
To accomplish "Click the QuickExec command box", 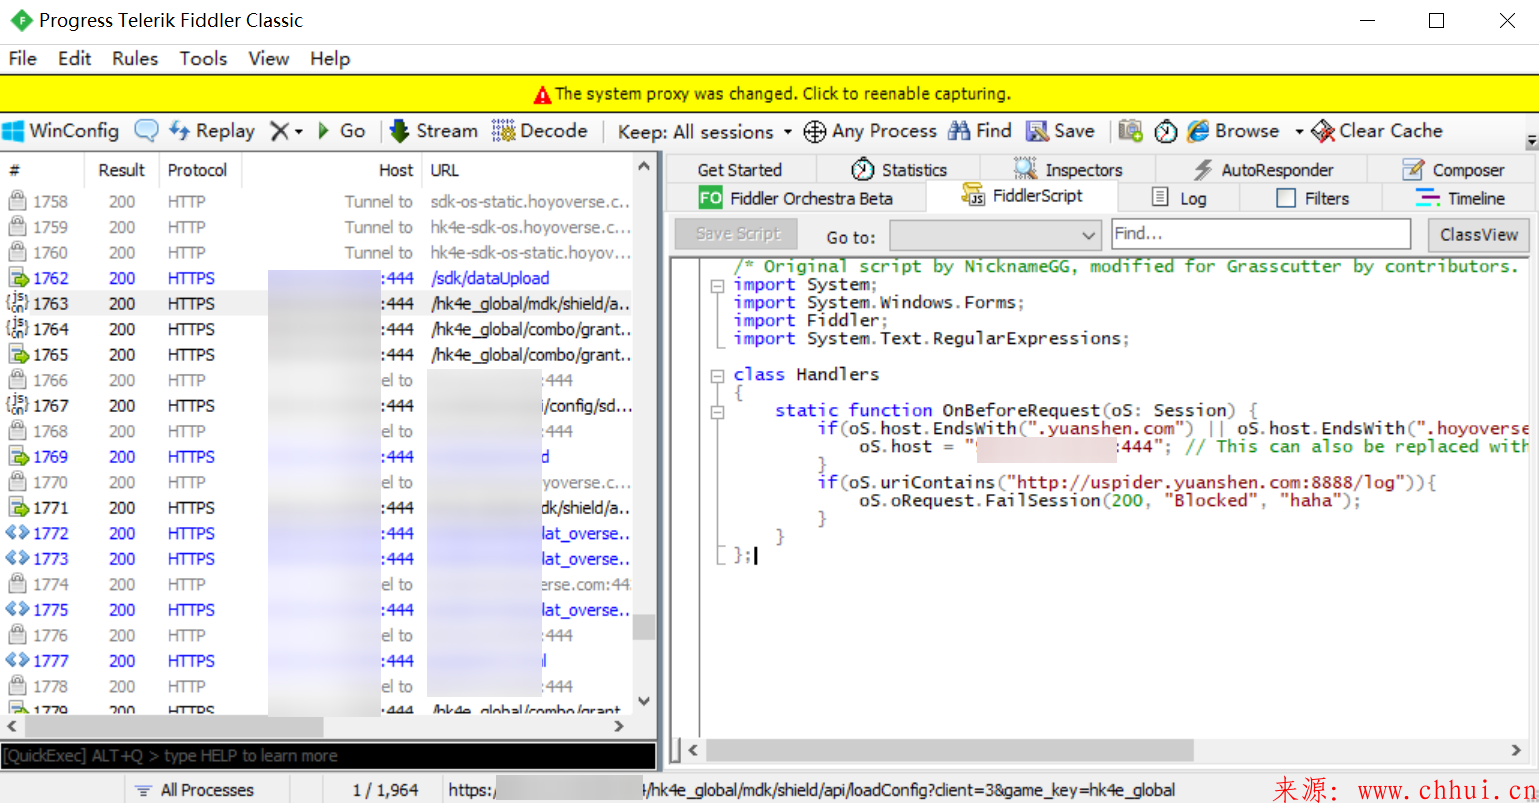I will [329, 756].
